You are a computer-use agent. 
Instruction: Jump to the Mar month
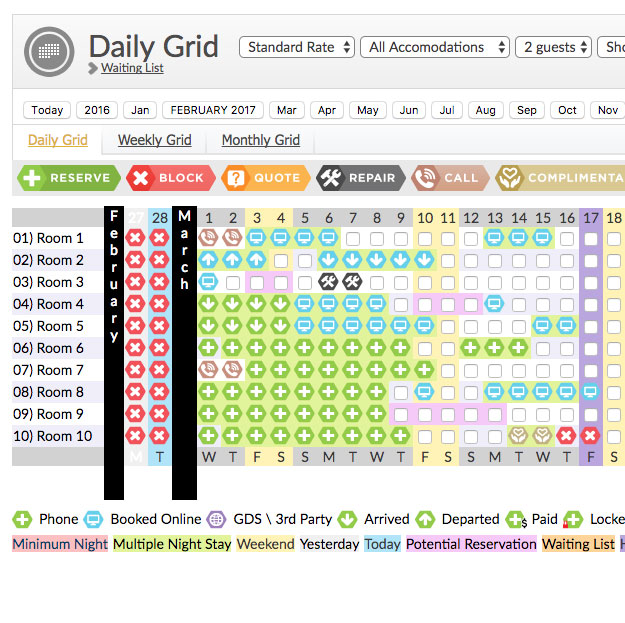287,110
